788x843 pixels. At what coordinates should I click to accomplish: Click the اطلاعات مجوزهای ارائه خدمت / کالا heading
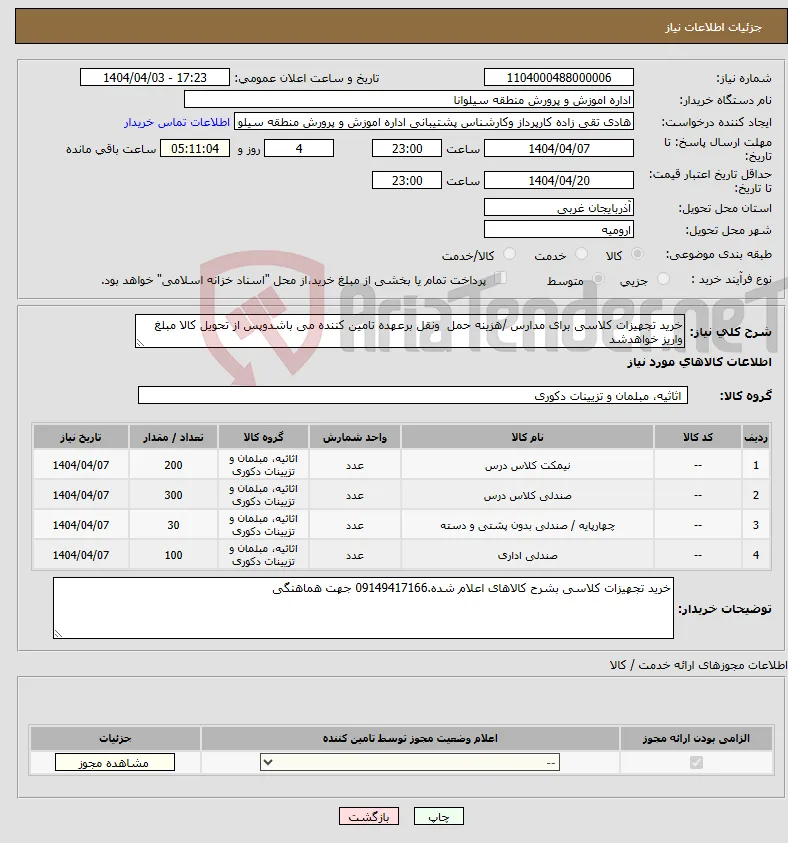(x=698, y=666)
